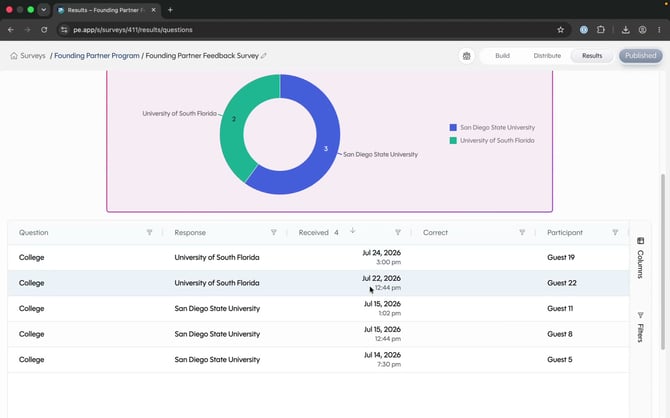The width and height of the screenshot is (670, 418).
Task: Click the University of South Florida chart label
Action: click(x=179, y=114)
